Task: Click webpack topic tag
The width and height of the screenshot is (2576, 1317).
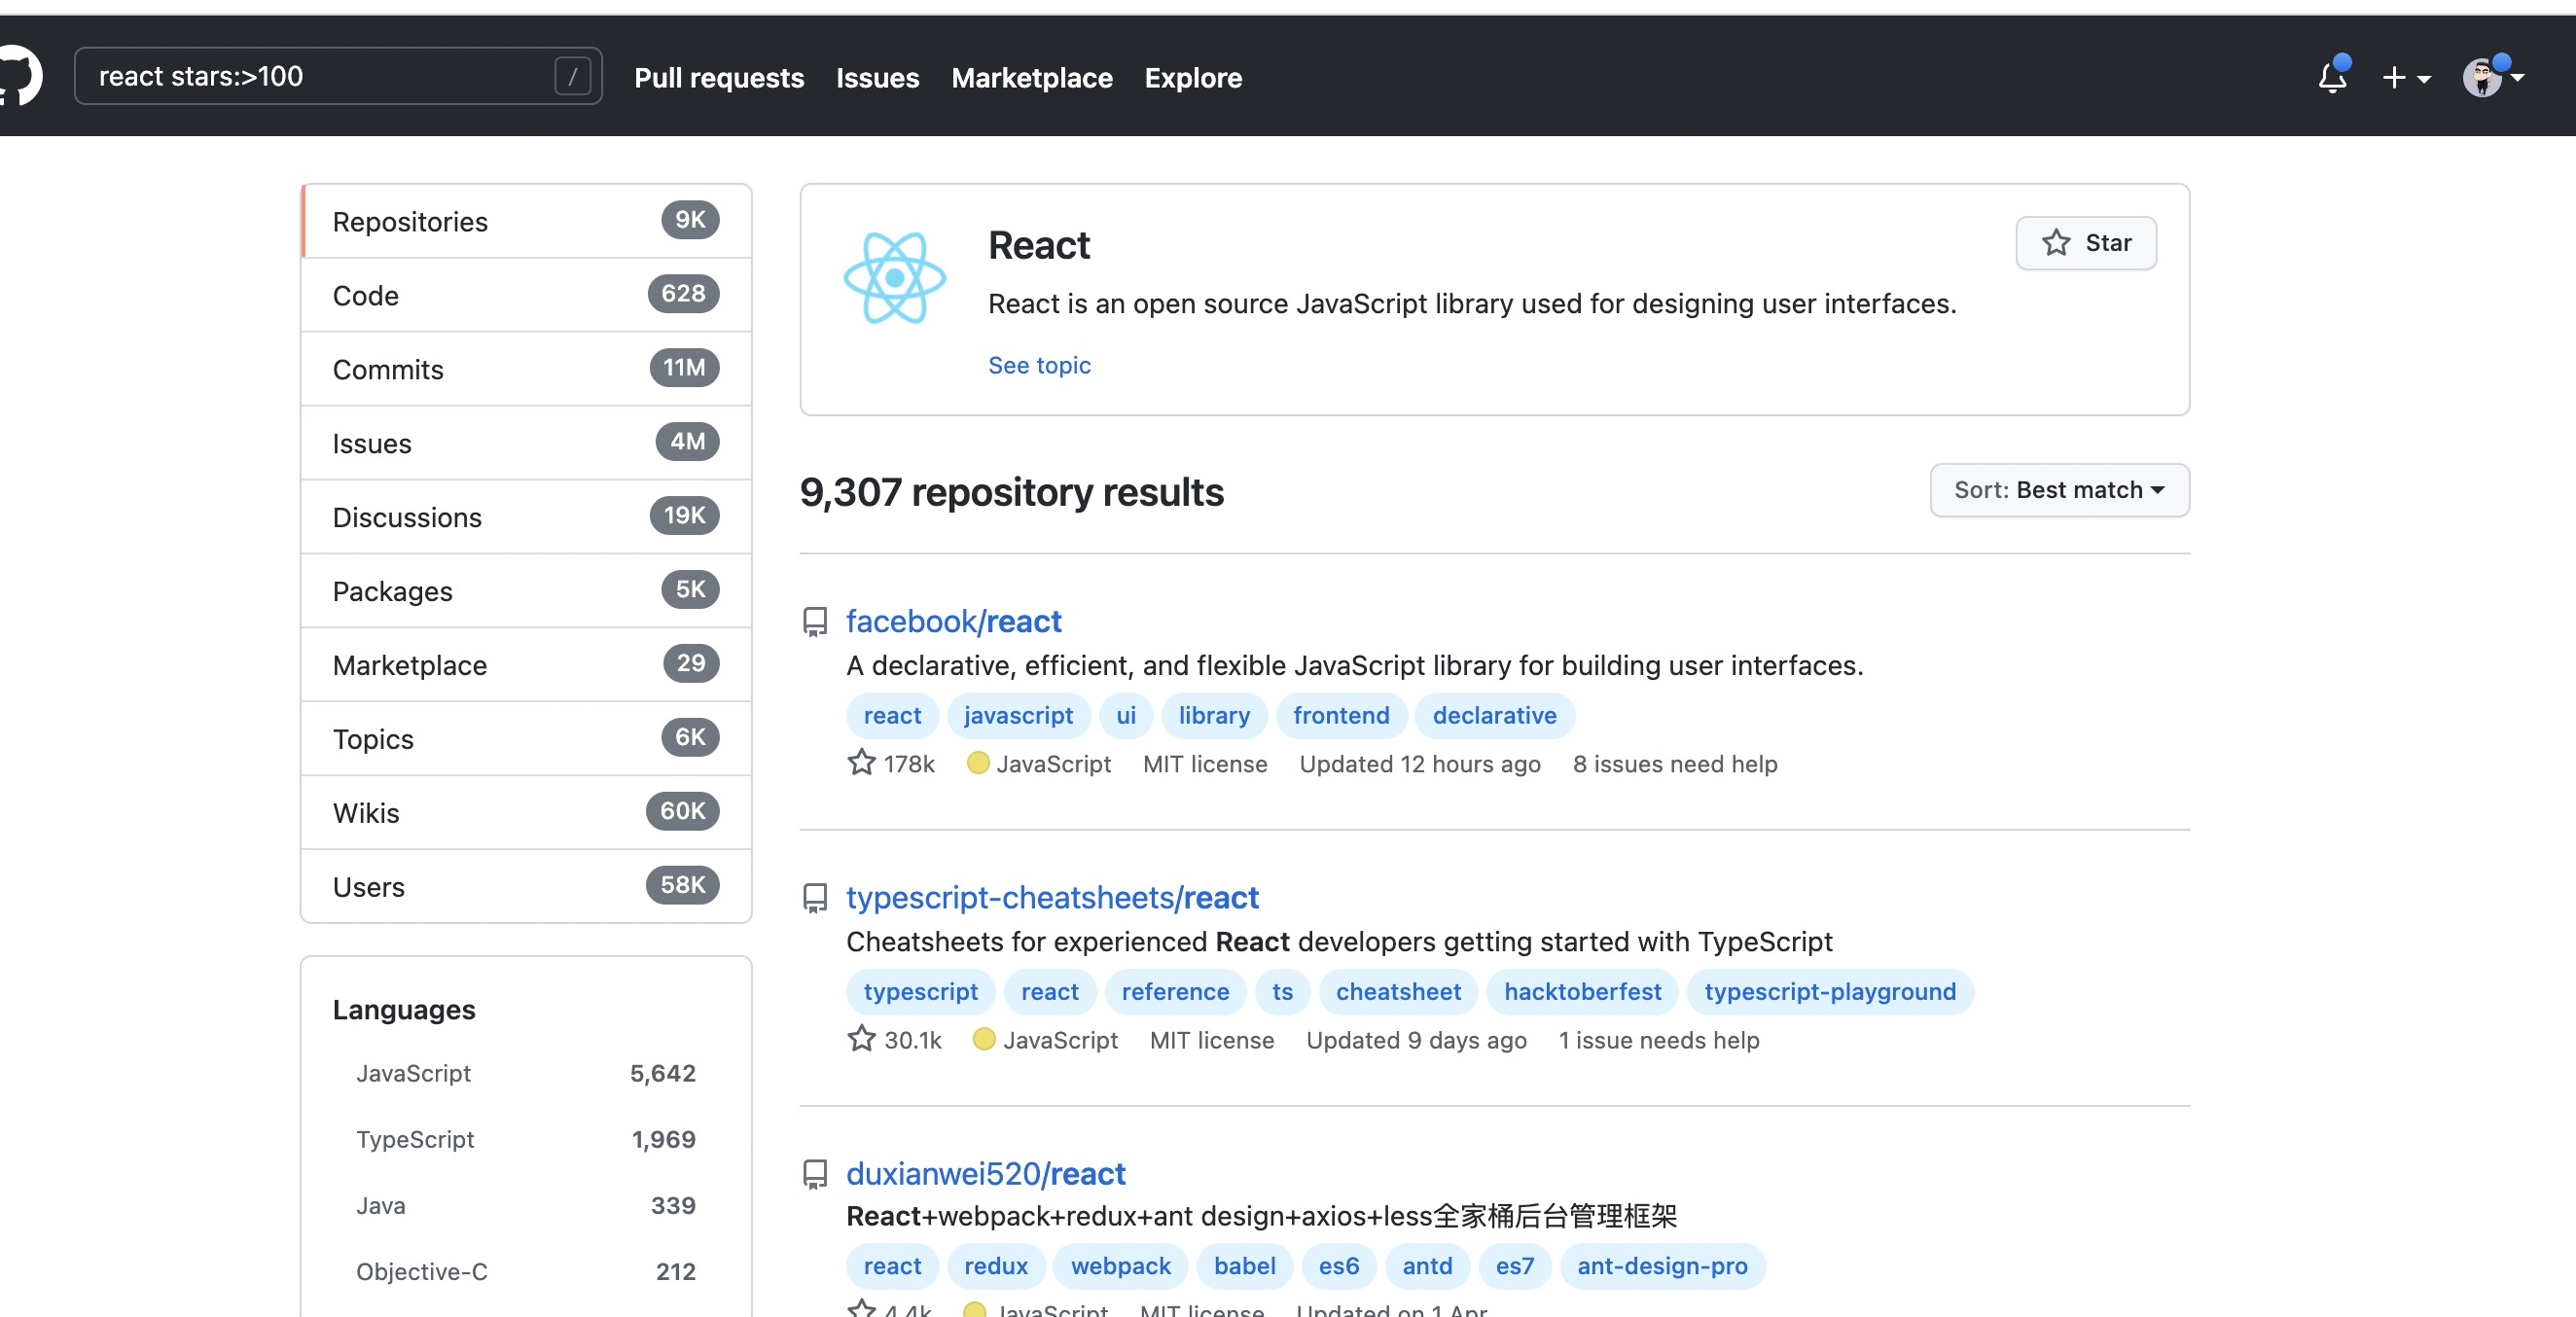Action: click(x=1120, y=1266)
